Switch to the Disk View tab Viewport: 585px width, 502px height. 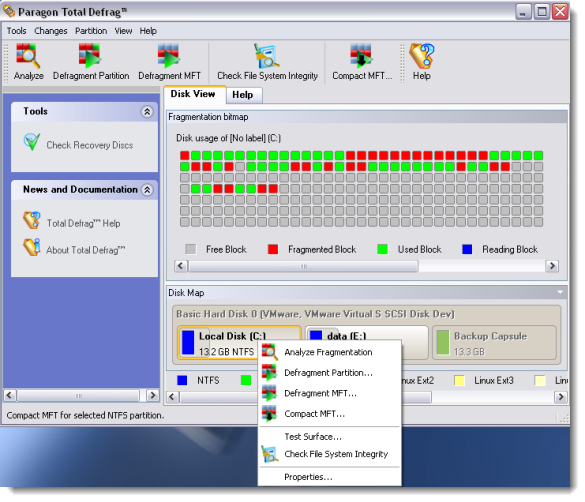(x=194, y=94)
